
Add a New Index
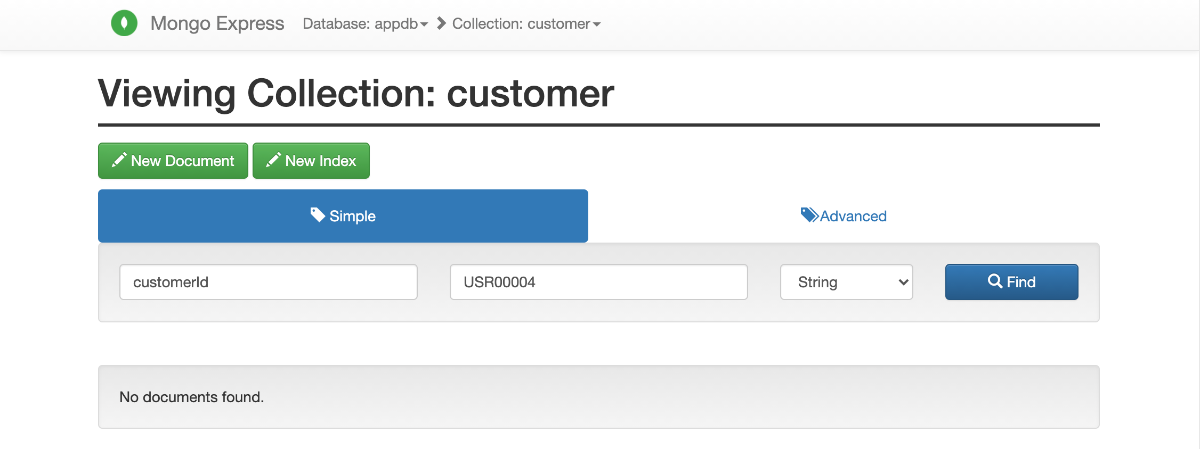click(311, 161)
